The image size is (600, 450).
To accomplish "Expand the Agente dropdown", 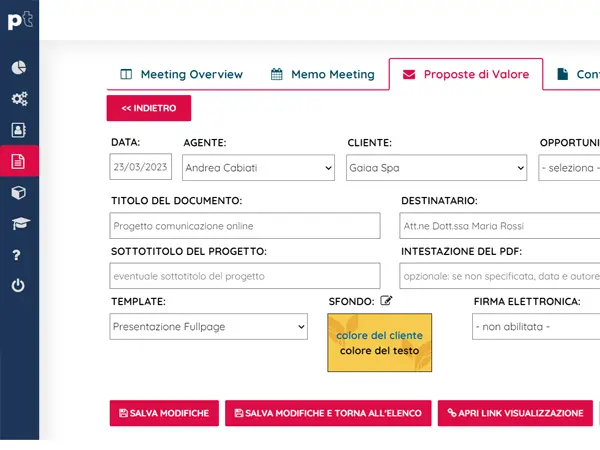I will (x=259, y=169).
